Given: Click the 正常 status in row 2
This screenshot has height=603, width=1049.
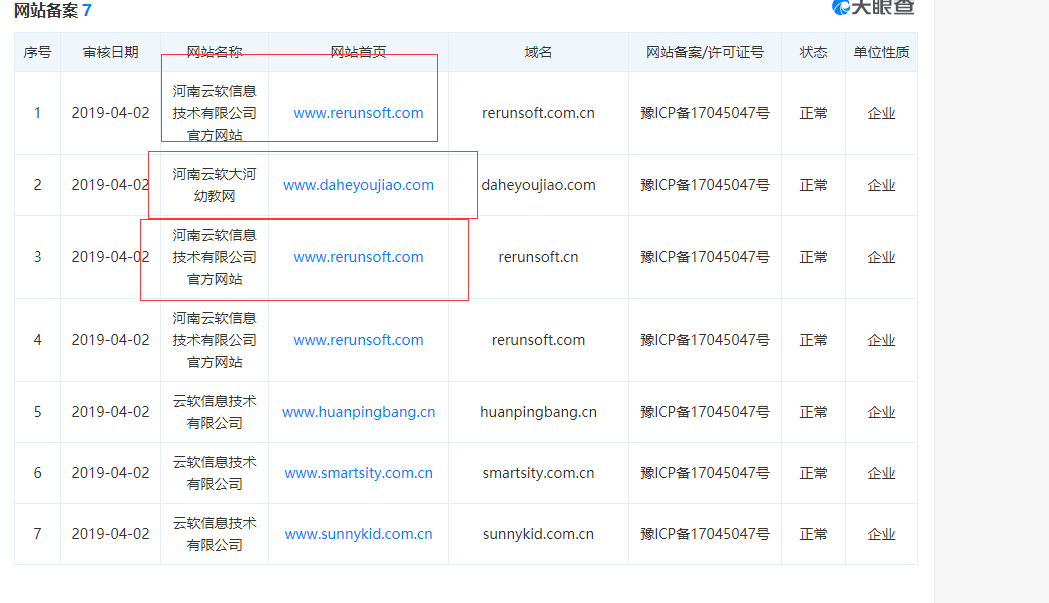Looking at the screenshot, I should 813,185.
